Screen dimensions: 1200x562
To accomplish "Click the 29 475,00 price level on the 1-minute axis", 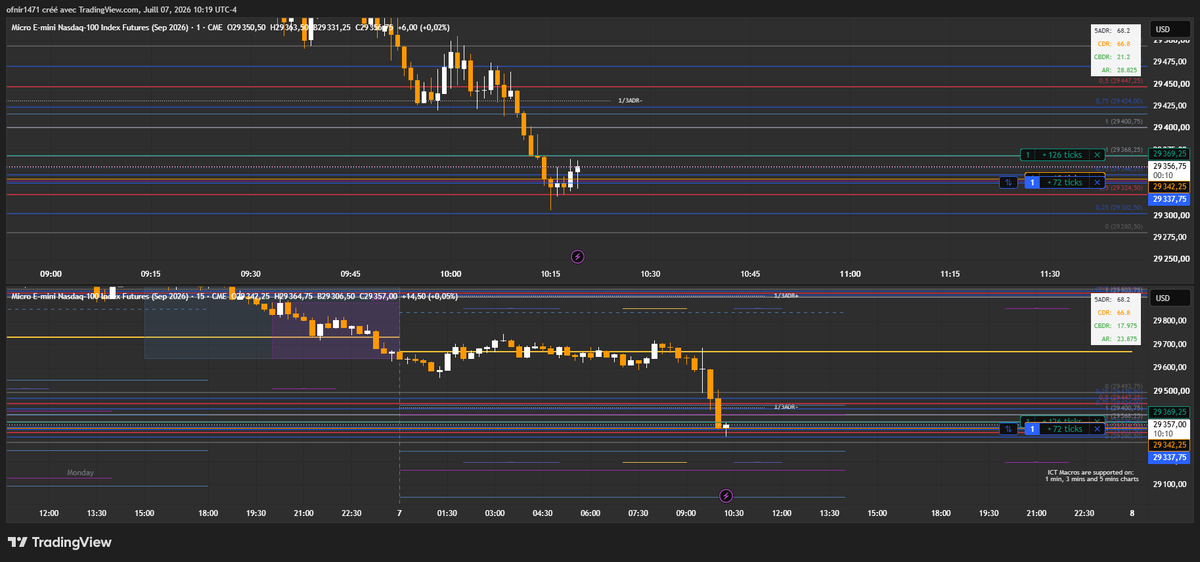I will [x=1171, y=62].
